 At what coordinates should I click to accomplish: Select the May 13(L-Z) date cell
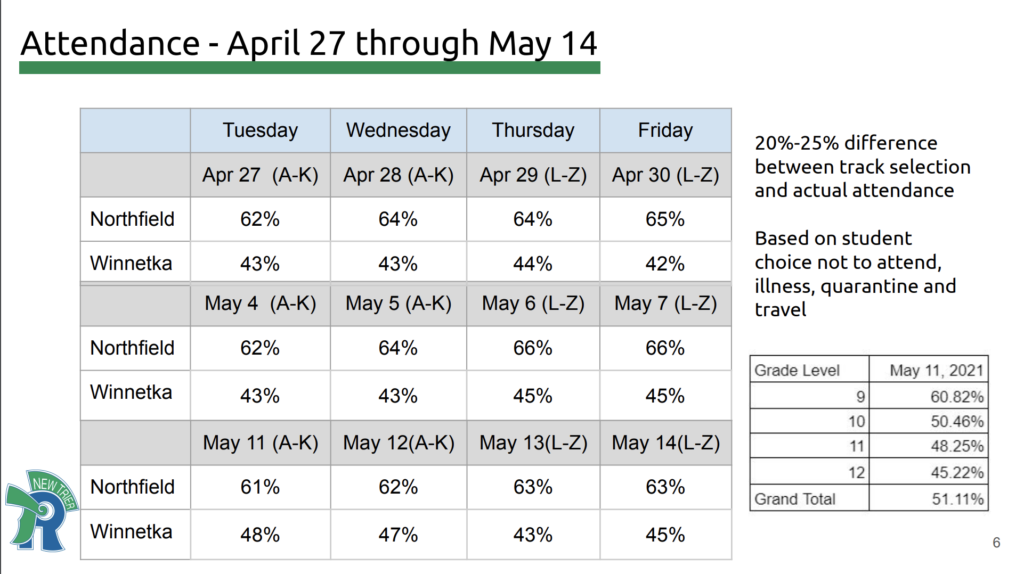533,443
